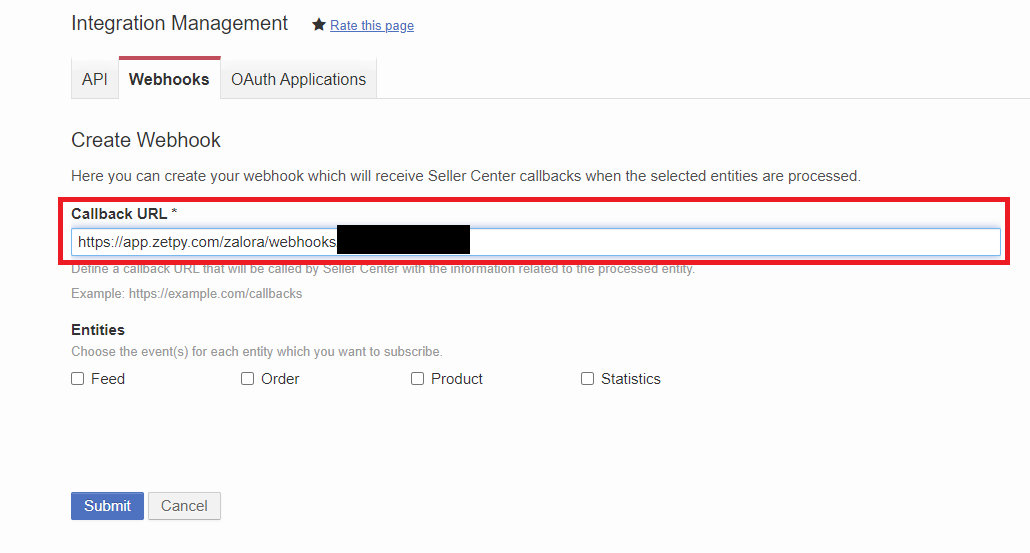Open the OAuth Applications tab
1030x553 pixels.
pos(298,79)
